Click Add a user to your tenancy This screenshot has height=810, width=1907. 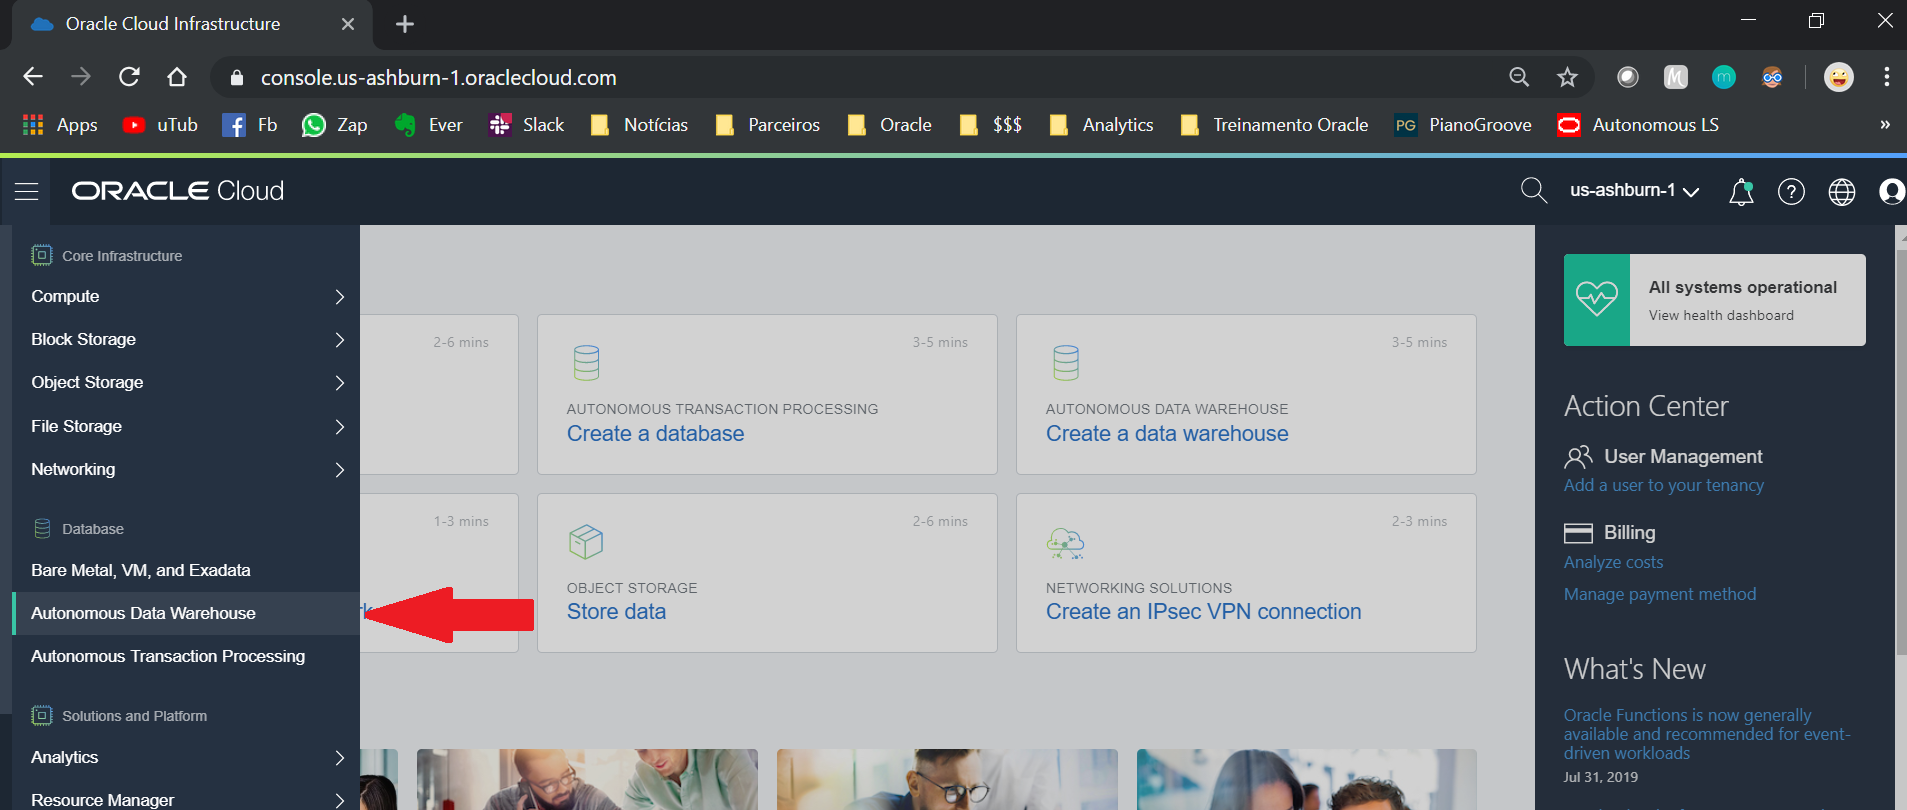(1664, 485)
